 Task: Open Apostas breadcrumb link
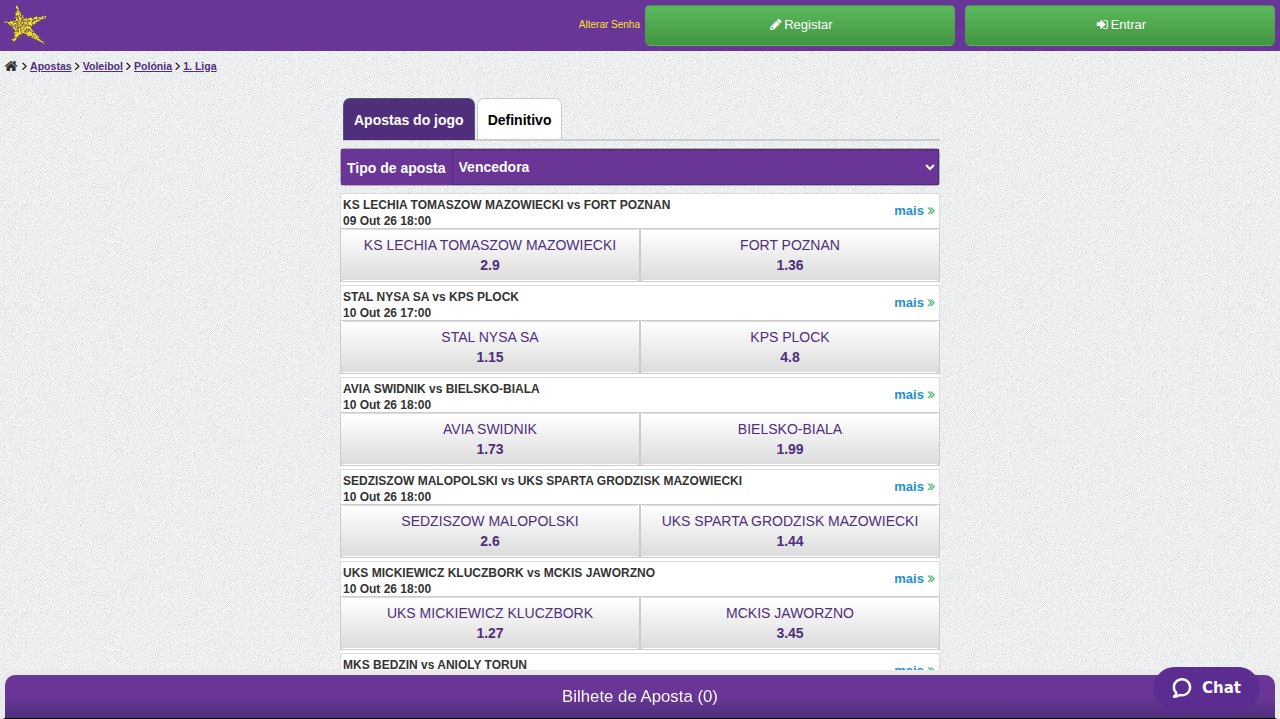tap(51, 66)
